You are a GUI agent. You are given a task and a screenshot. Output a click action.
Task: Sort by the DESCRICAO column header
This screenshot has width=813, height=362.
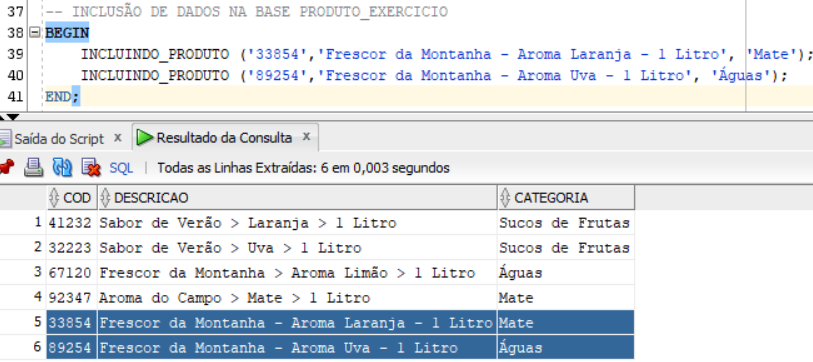click(x=297, y=198)
